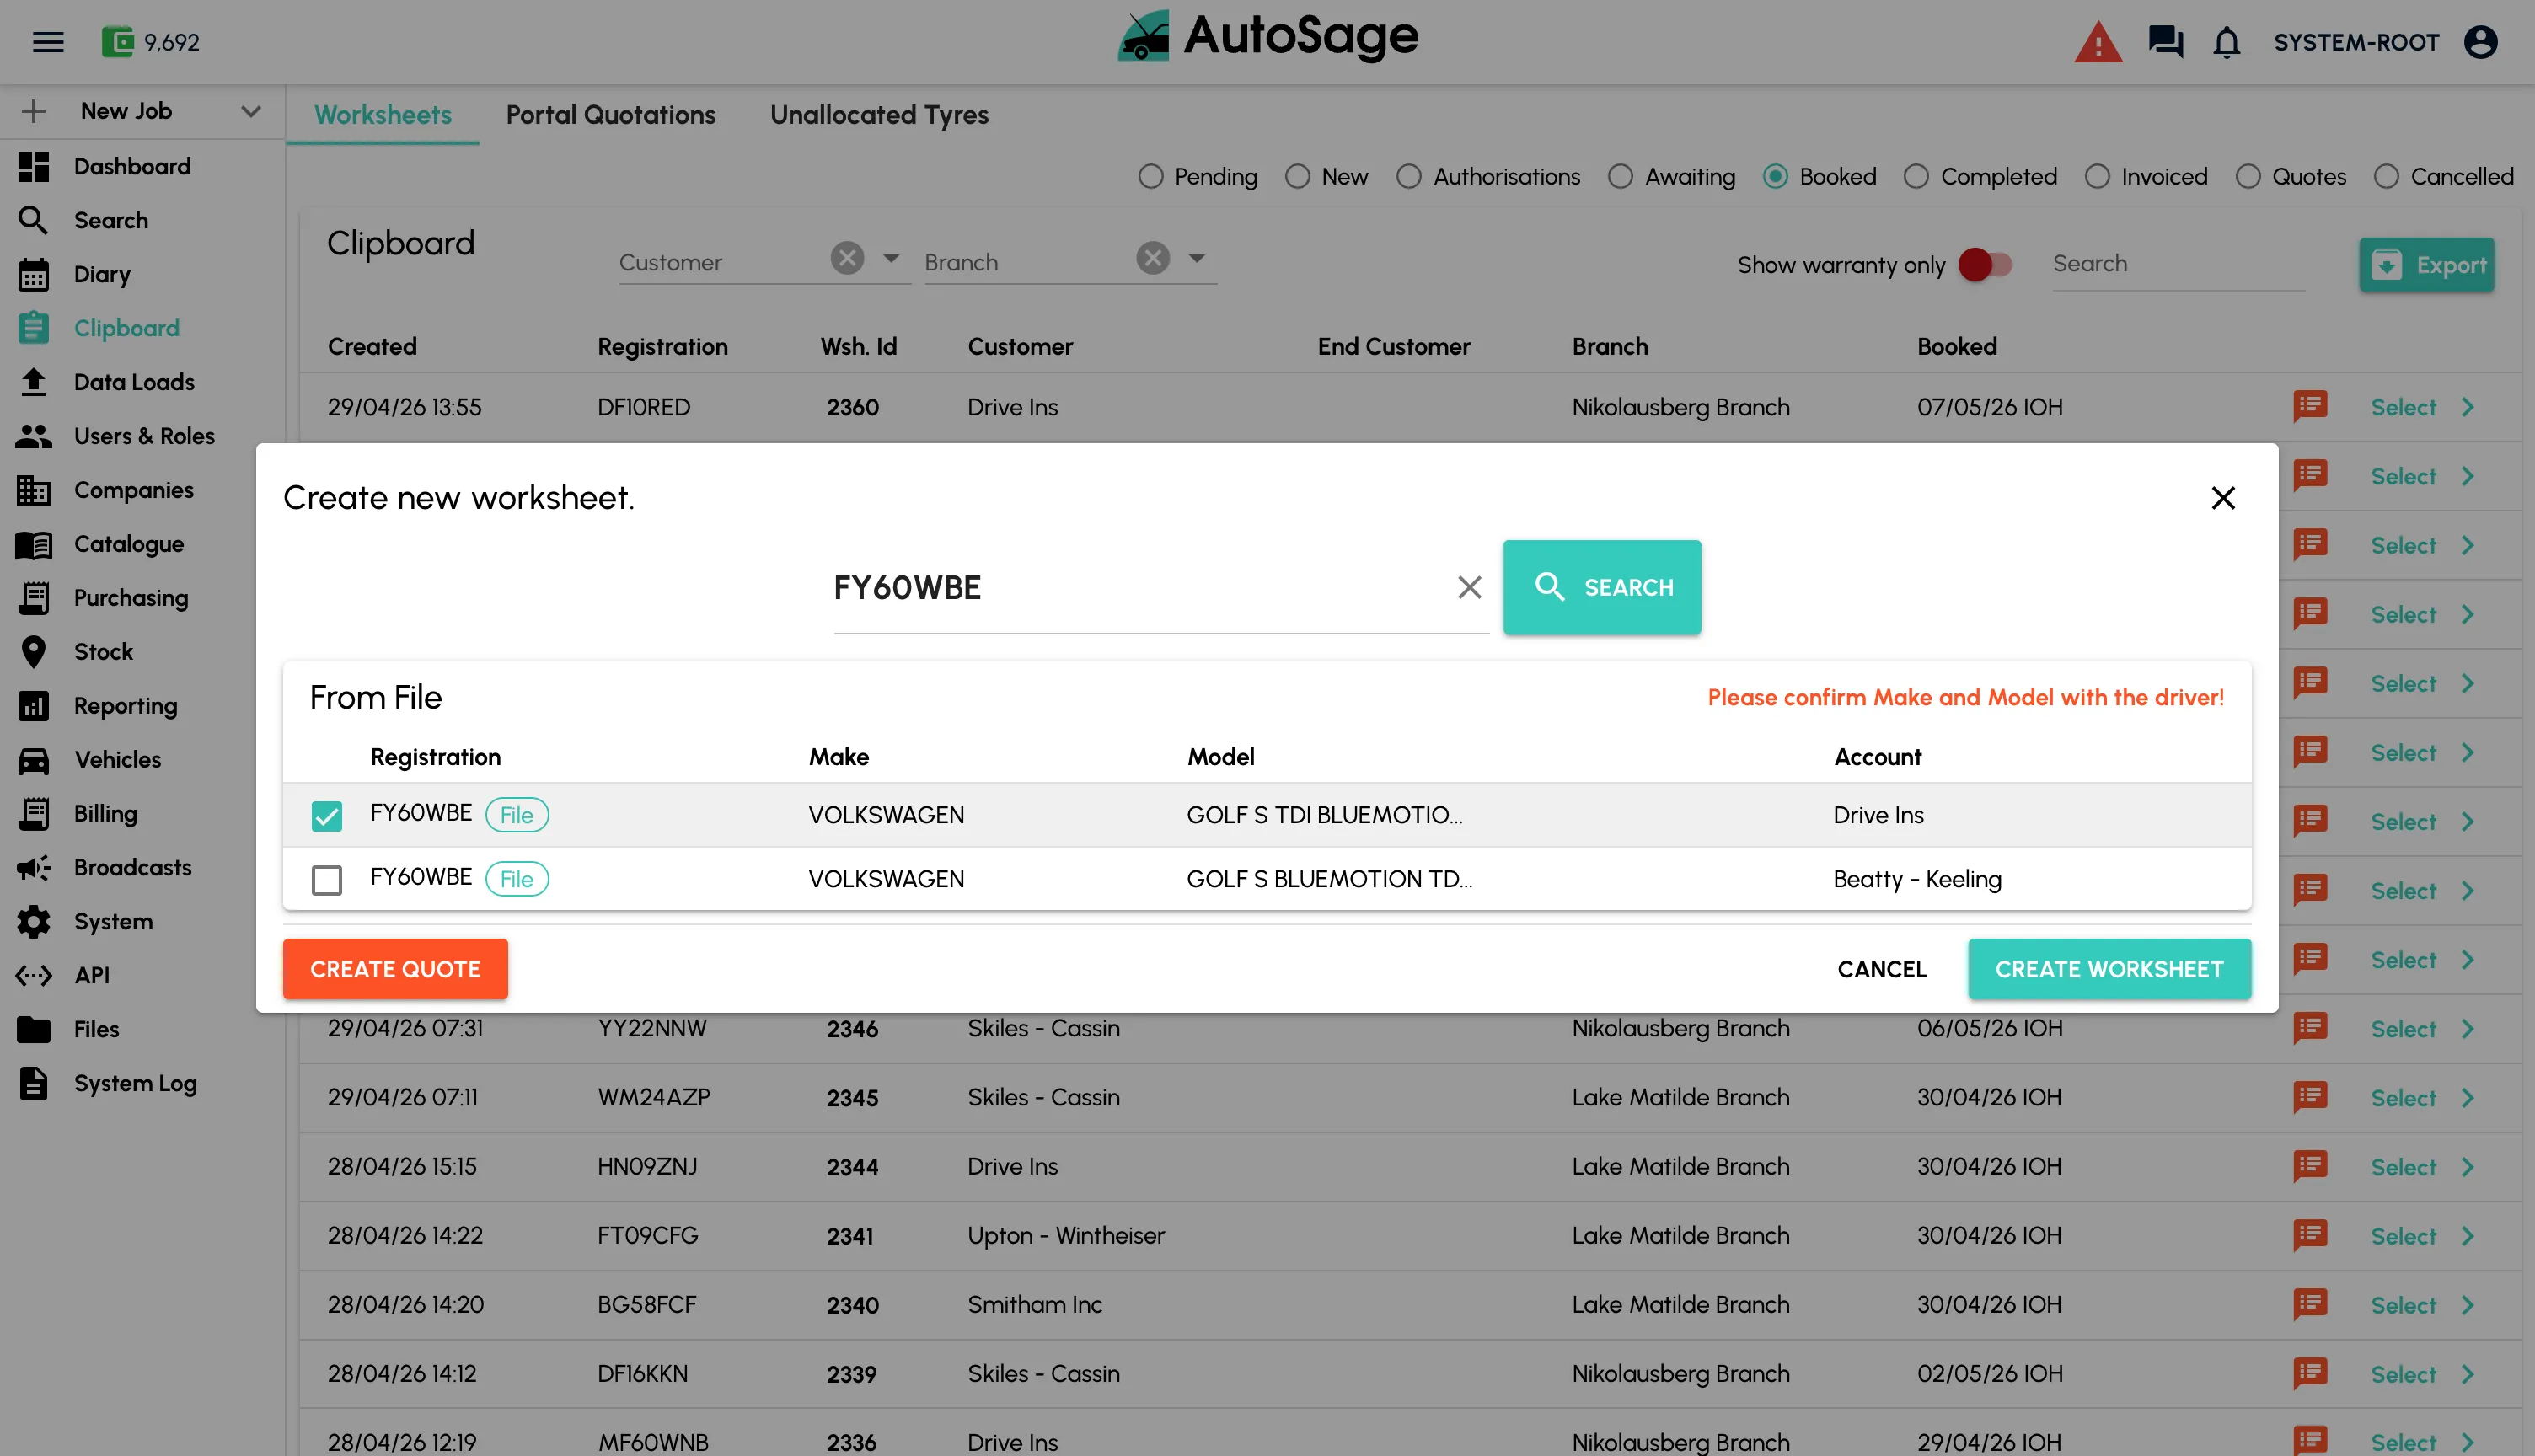Click the green wallet credits icon

click(x=118, y=42)
